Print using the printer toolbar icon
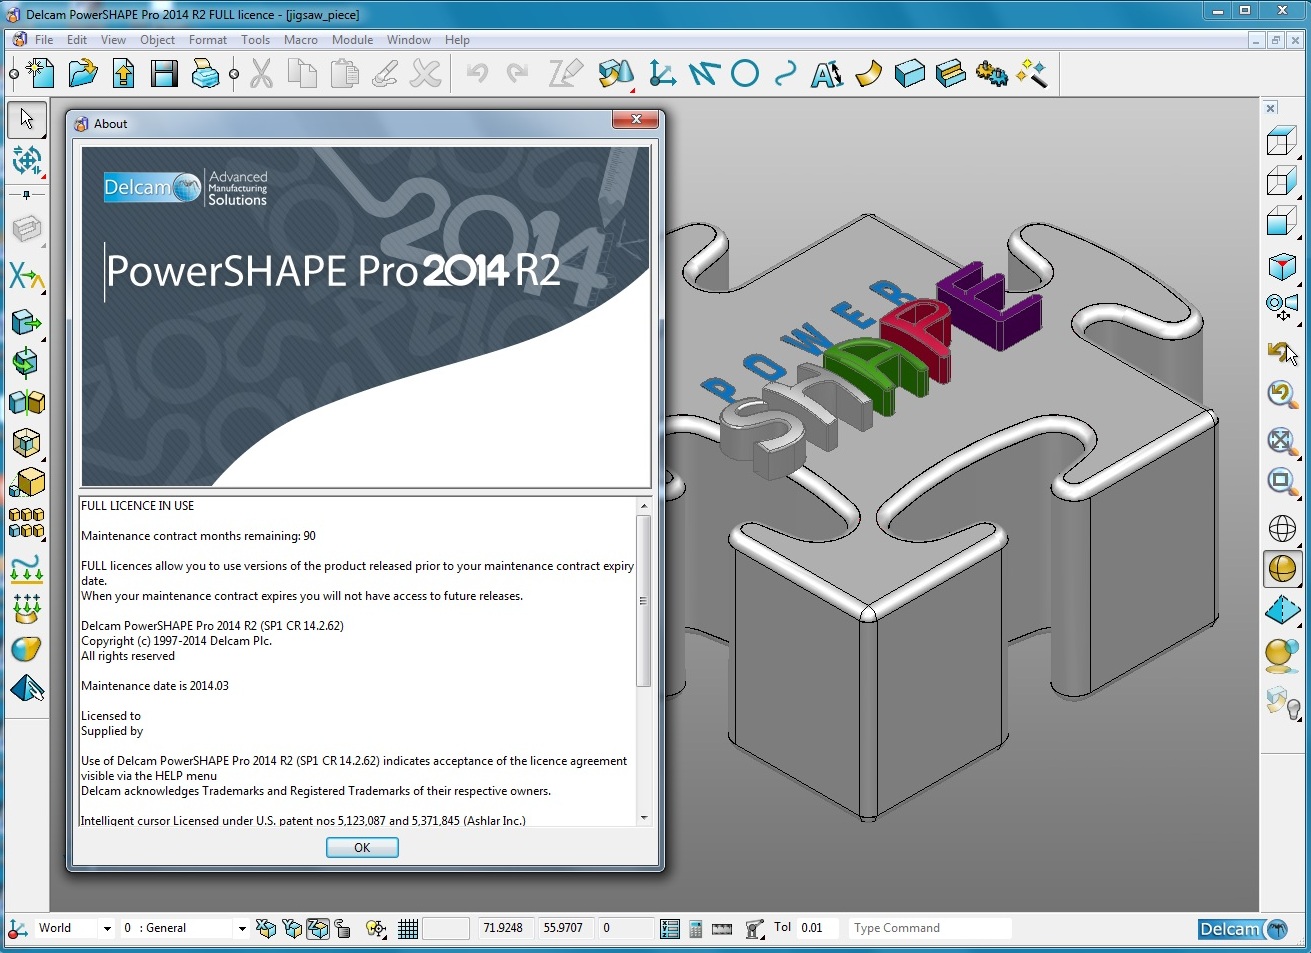 [x=205, y=74]
